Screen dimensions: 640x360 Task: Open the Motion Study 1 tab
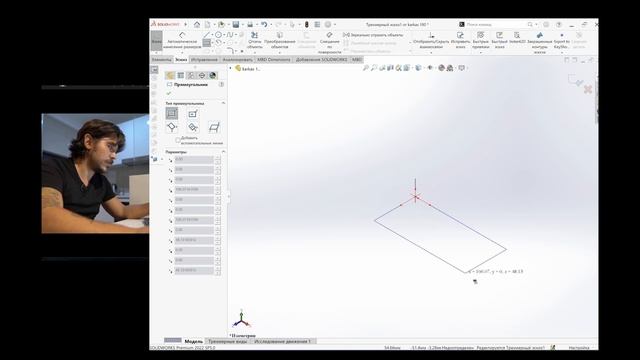(x=282, y=341)
